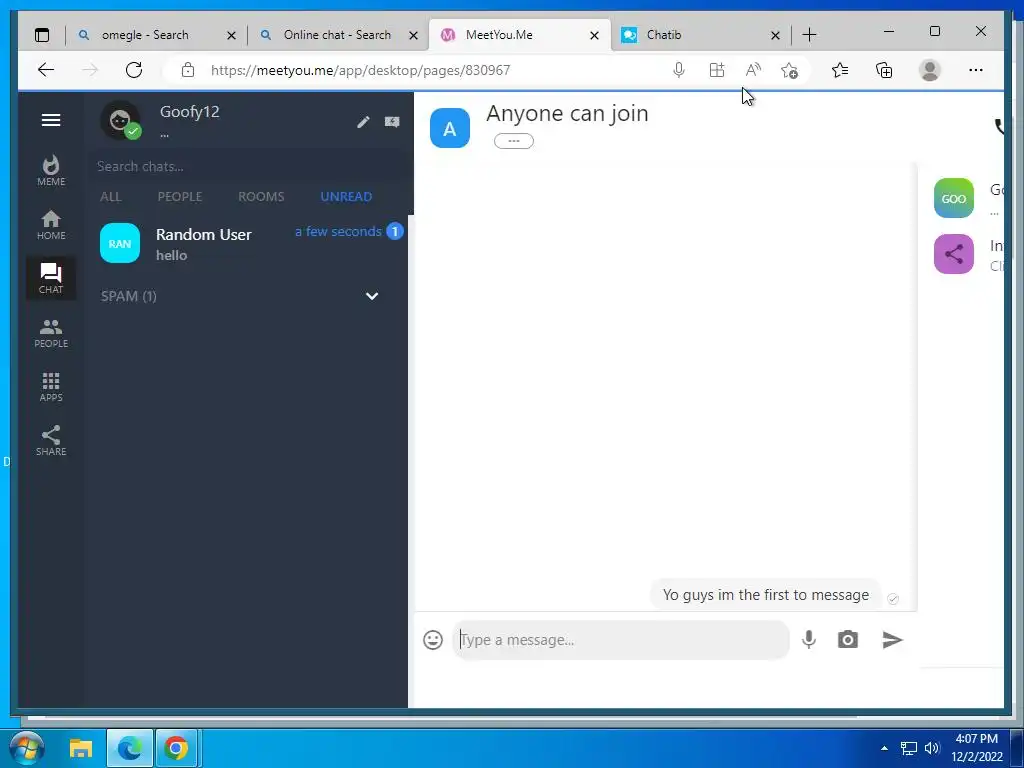Open the Collections icon
The height and width of the screenshot is (768, 1024).
[x=884, y=70]
